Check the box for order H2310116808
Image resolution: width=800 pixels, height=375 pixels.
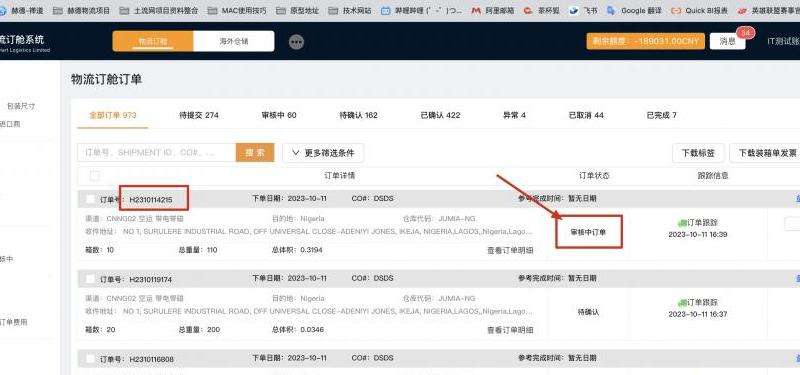pyautogui.click(x=90, y=359)
